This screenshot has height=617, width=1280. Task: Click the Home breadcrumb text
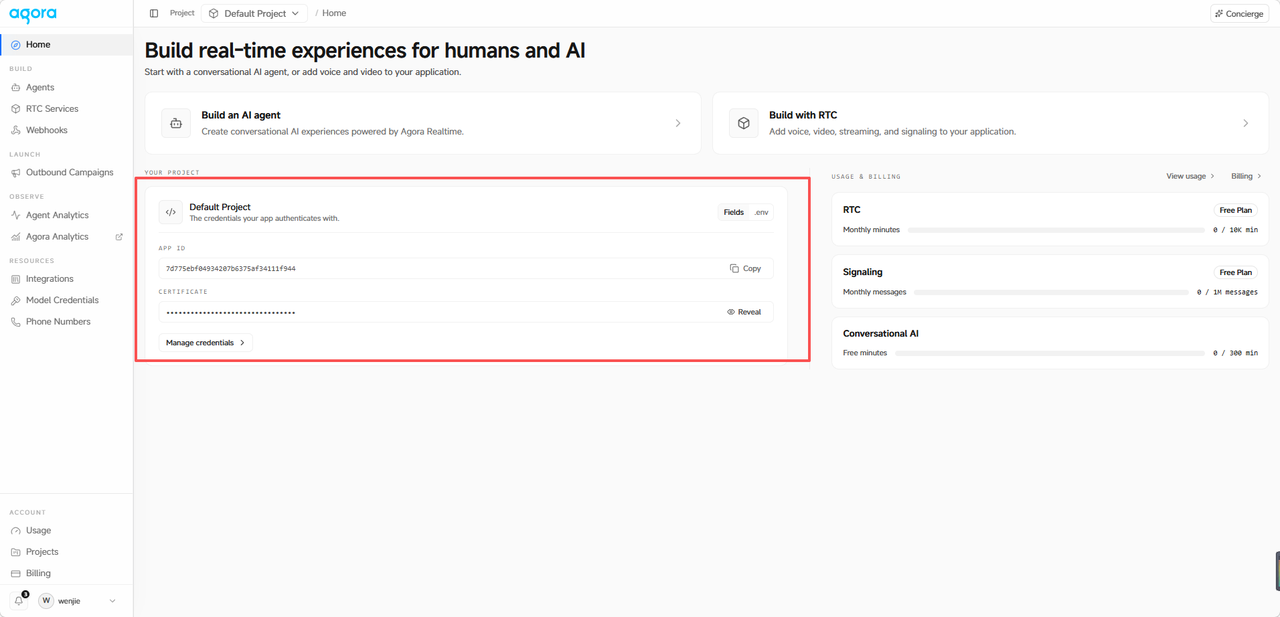coord(334,13)
